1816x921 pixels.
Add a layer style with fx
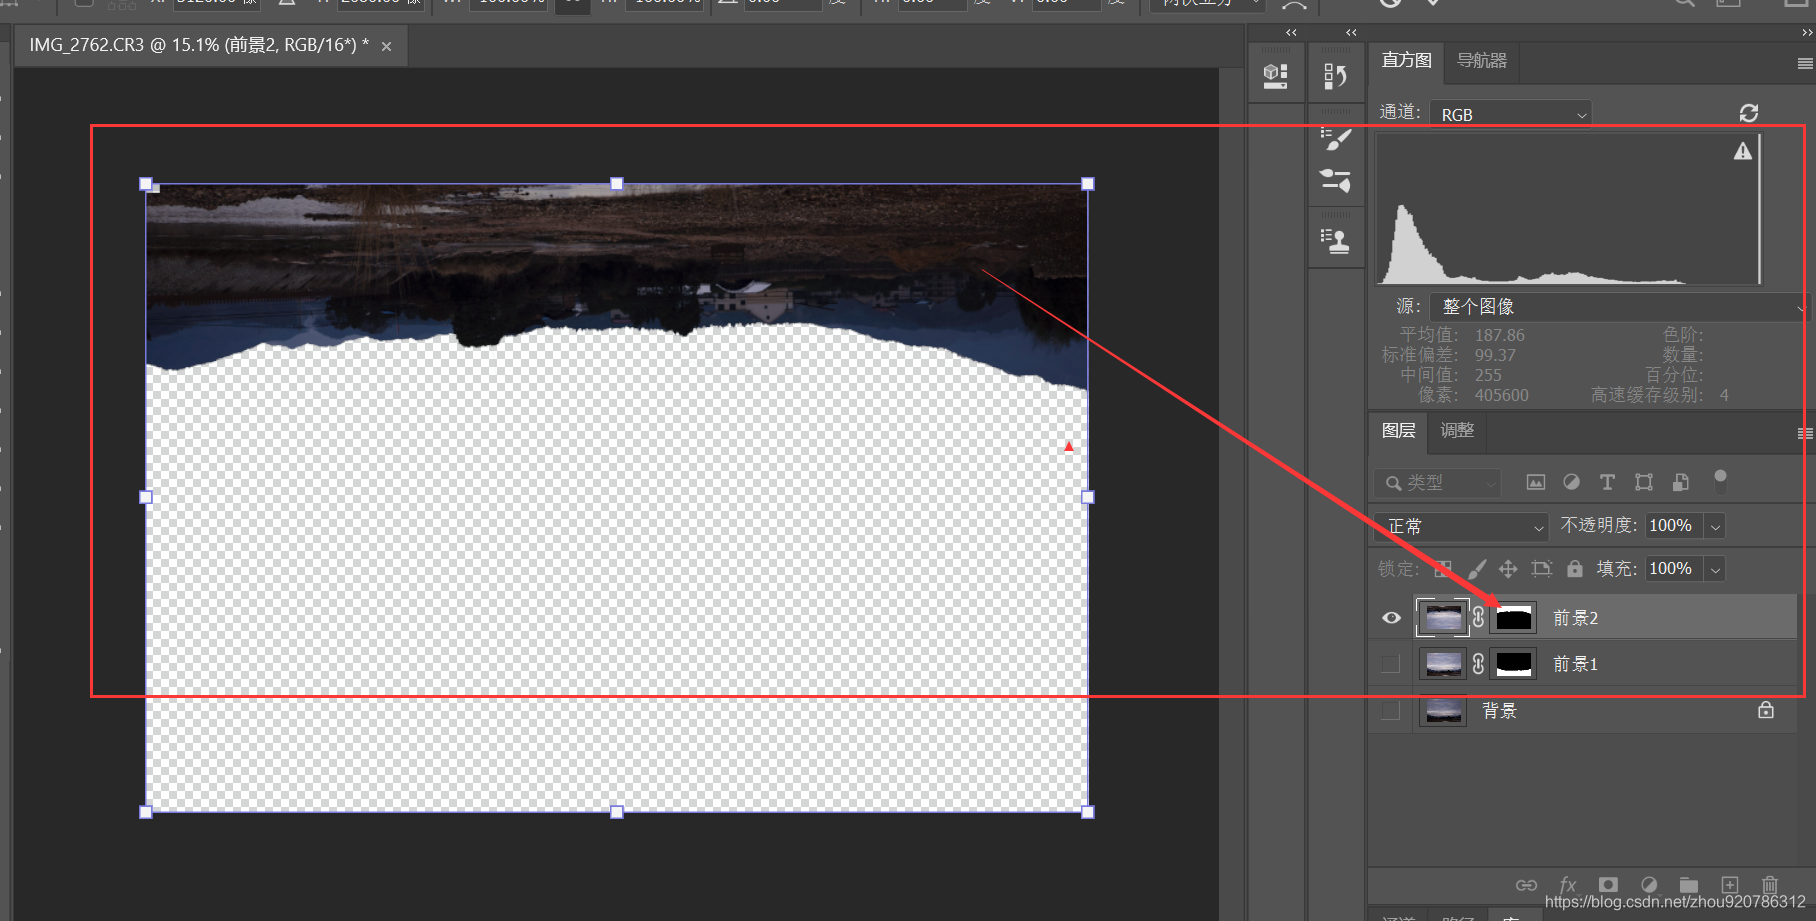coord(1568,885)
